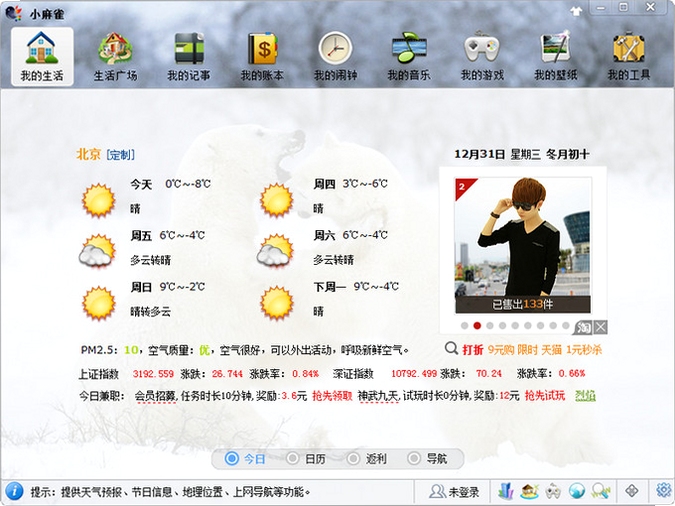
Task: Click today's sunny weather icon (今天)
Action: point(99,200)
